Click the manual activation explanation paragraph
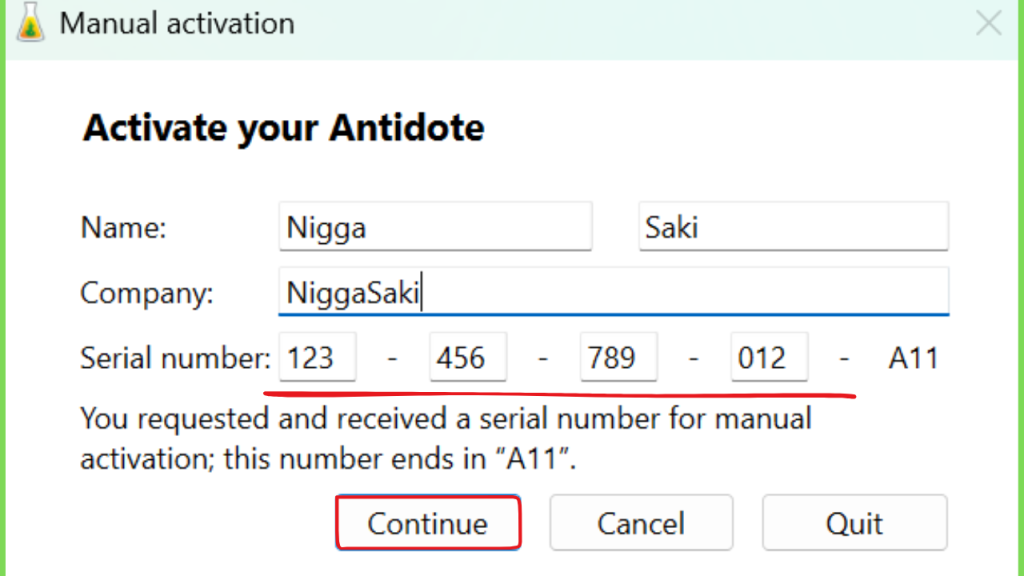 pyautogui.click(x=445, y=438)
